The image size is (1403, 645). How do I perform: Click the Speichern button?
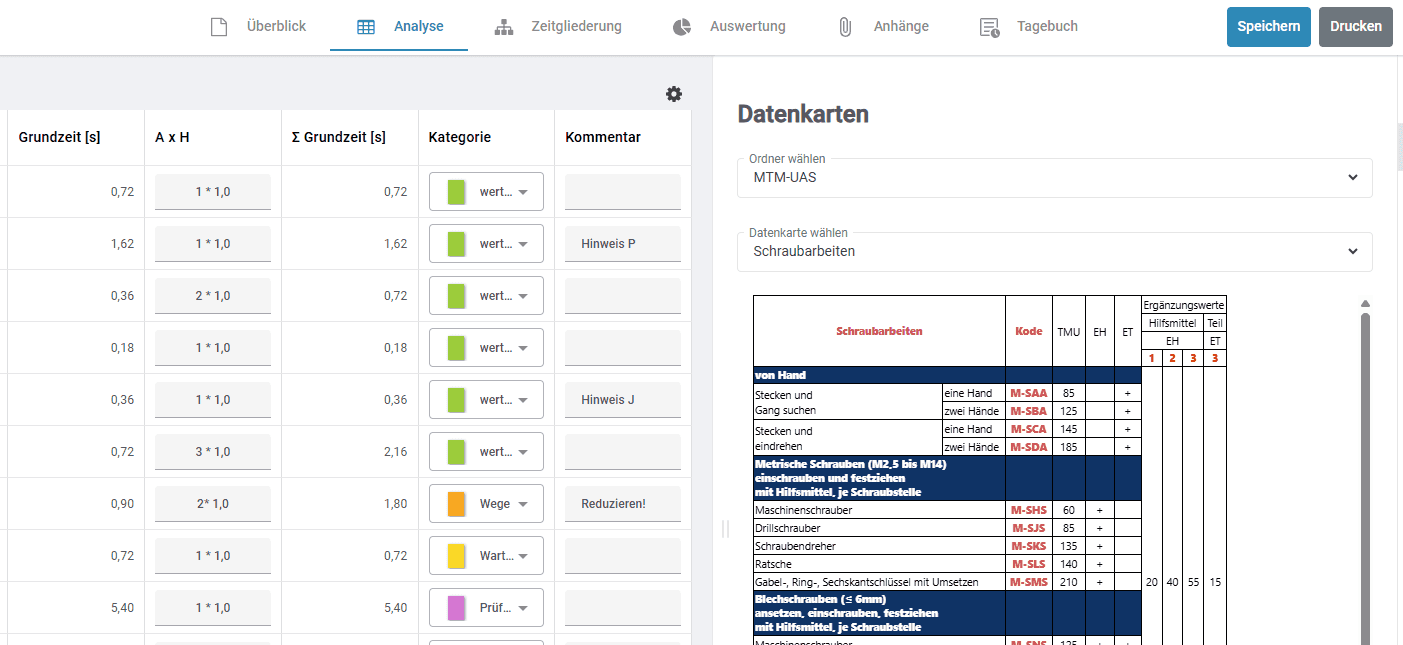pos(1268,27)
